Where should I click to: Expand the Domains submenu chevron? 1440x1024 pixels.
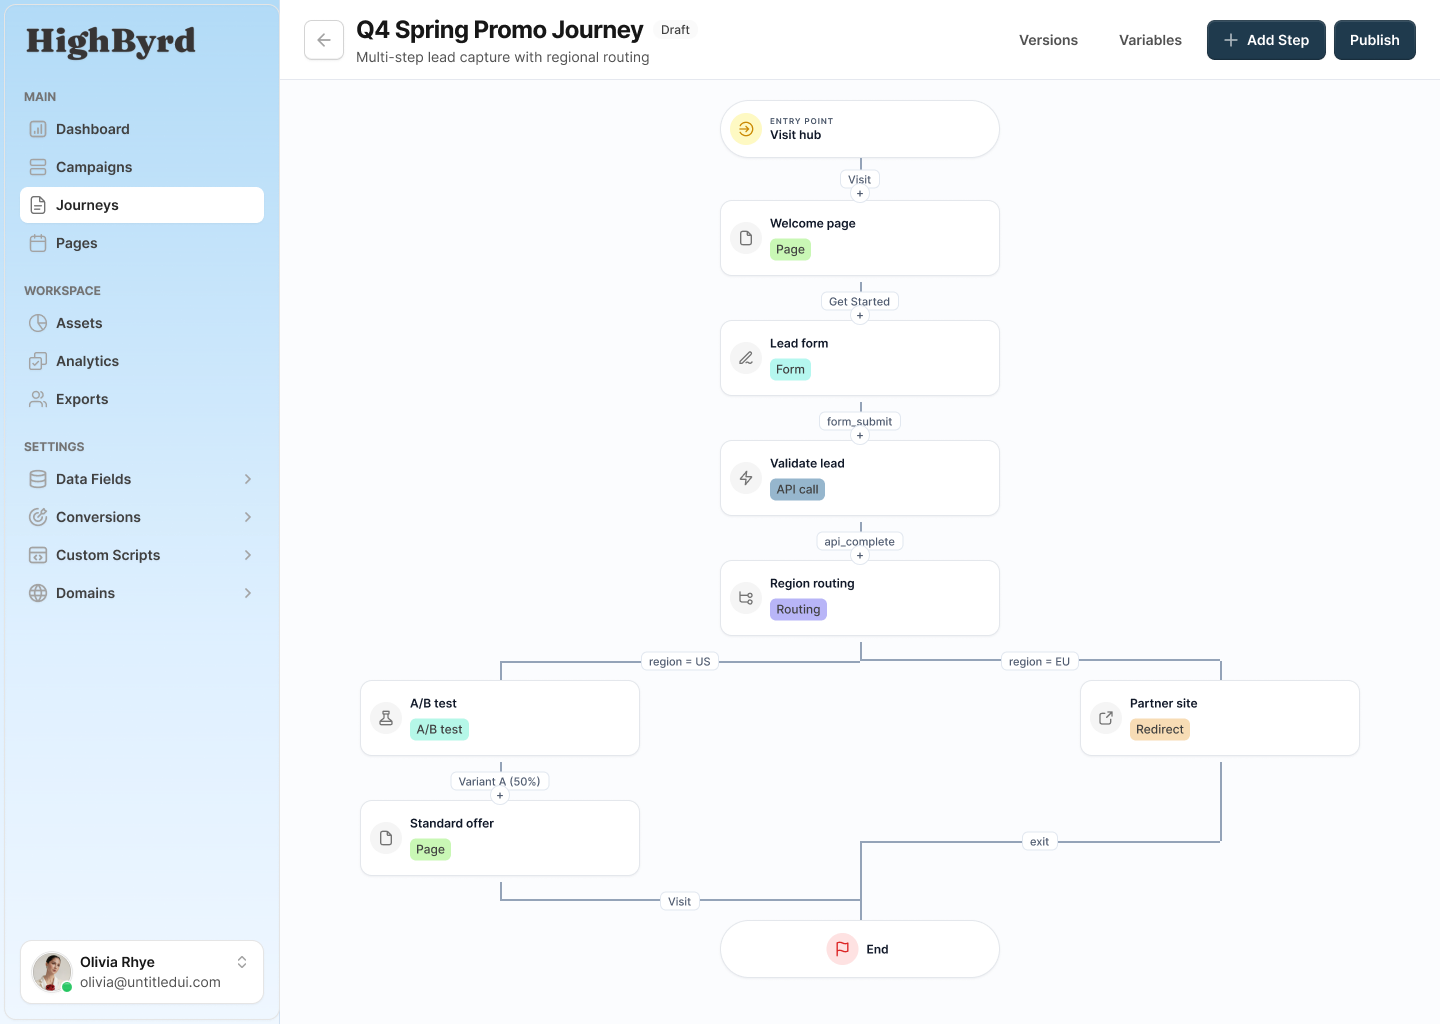click(x=248, y=593)
